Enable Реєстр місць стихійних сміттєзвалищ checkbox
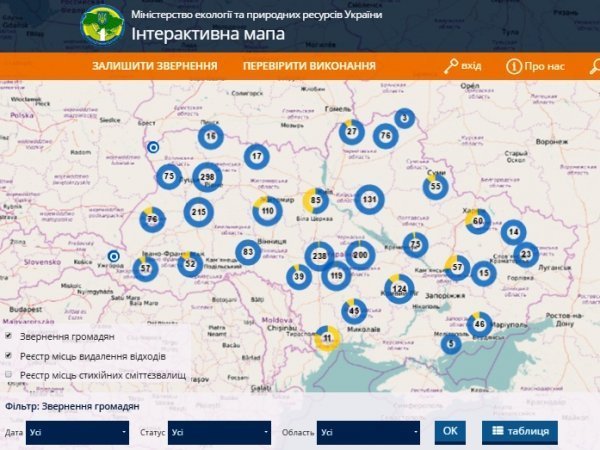The height and width of the screenshot is (450, 600). tap(9, 374)
